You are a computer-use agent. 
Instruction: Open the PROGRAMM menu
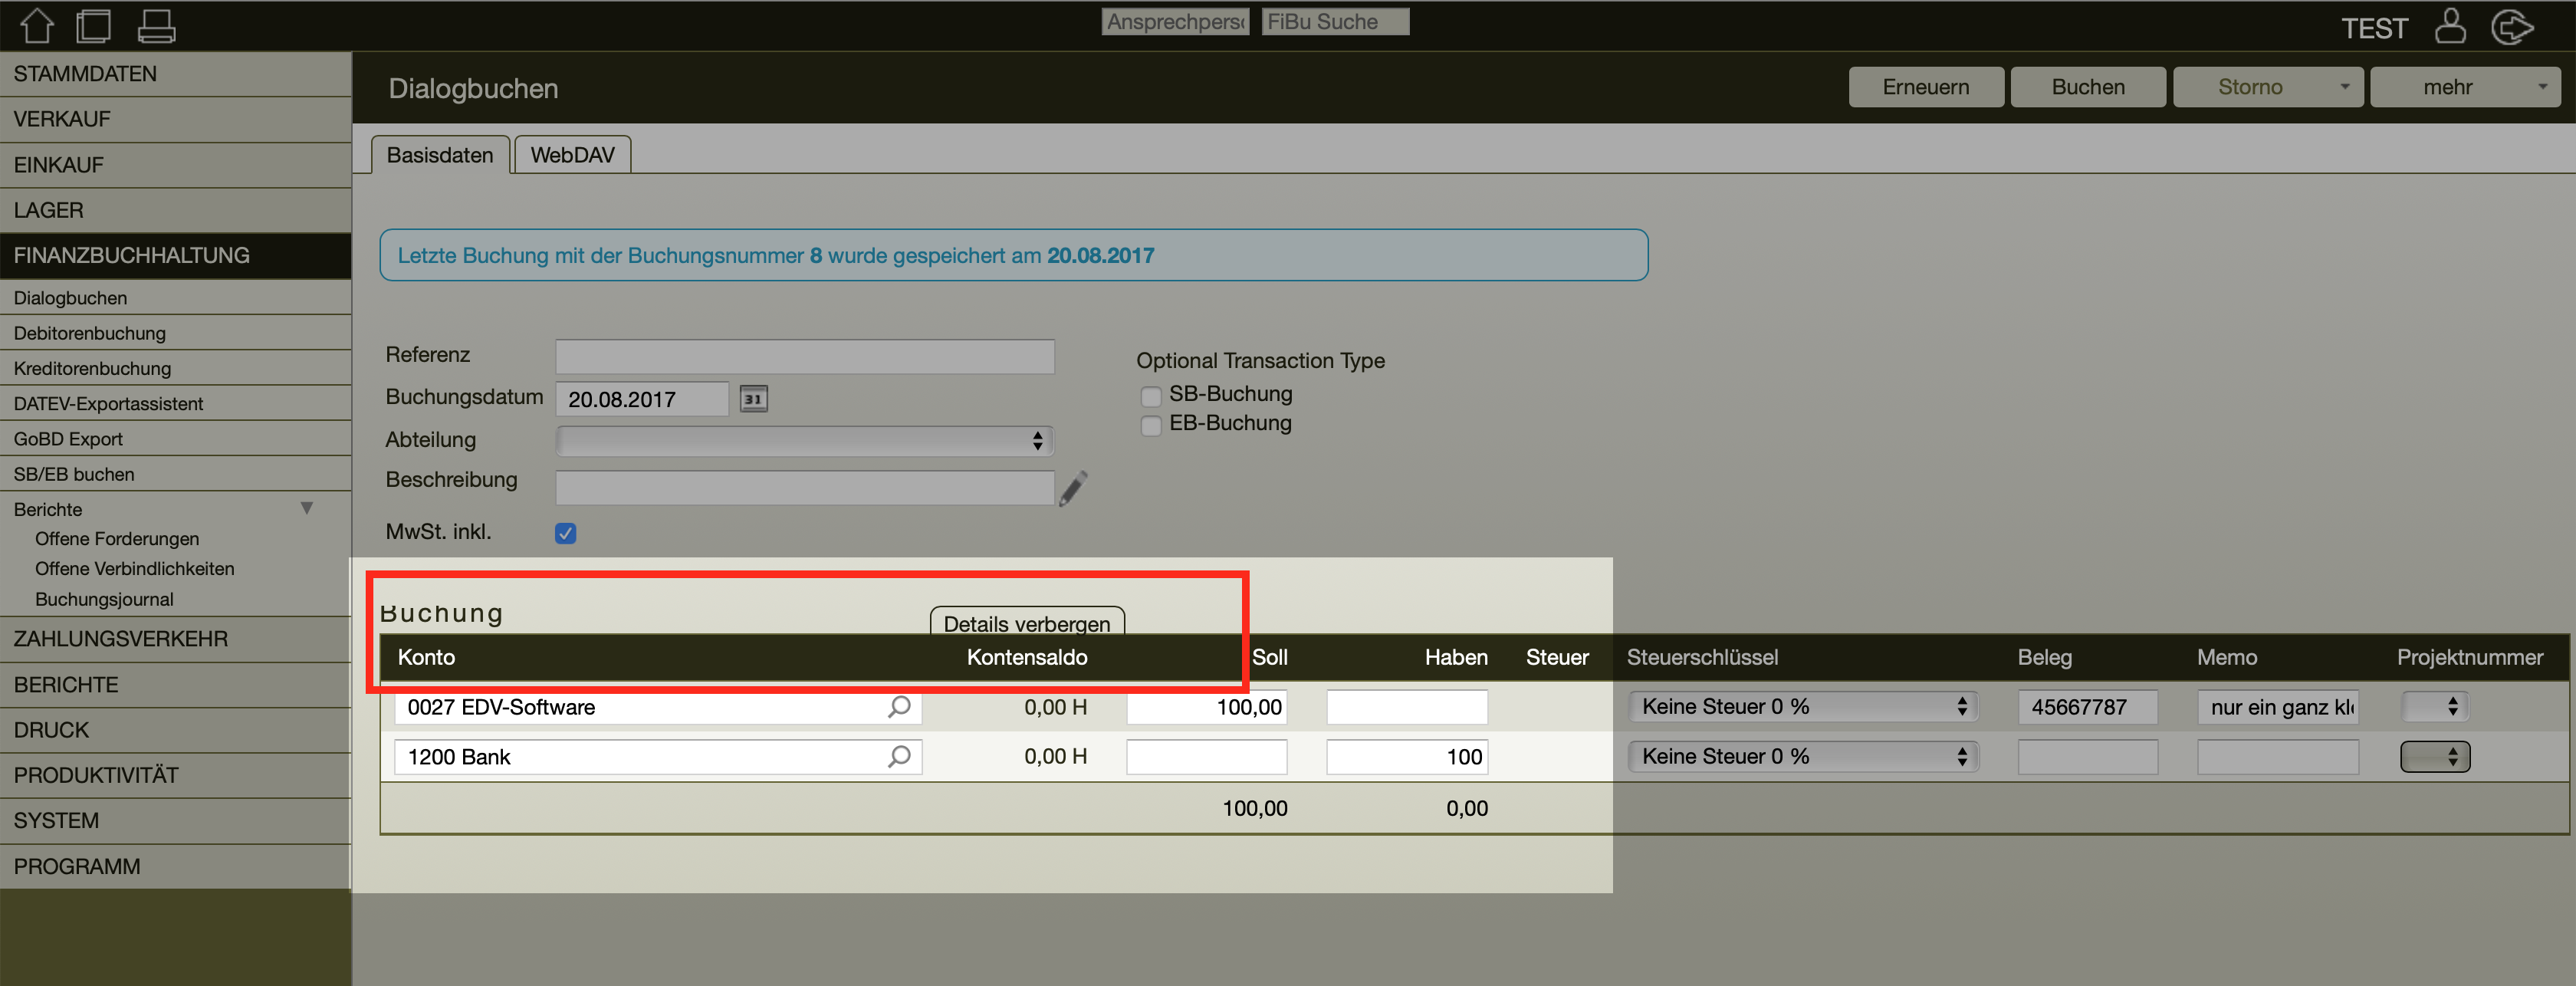175,866
